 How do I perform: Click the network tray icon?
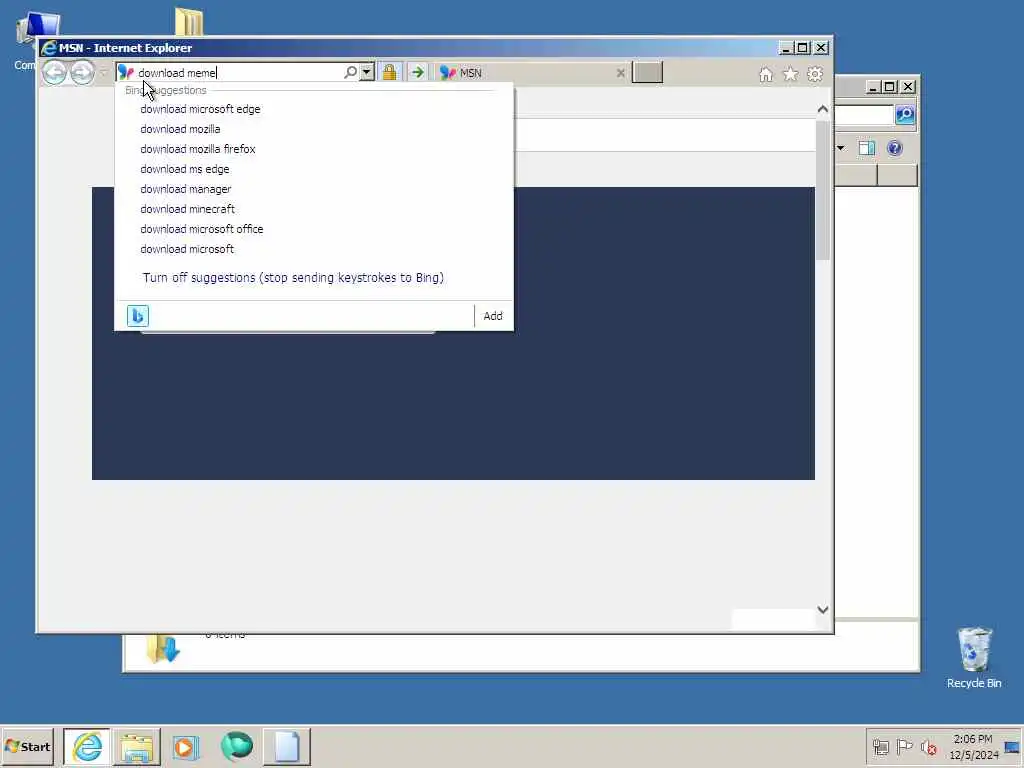click(880, 747)
